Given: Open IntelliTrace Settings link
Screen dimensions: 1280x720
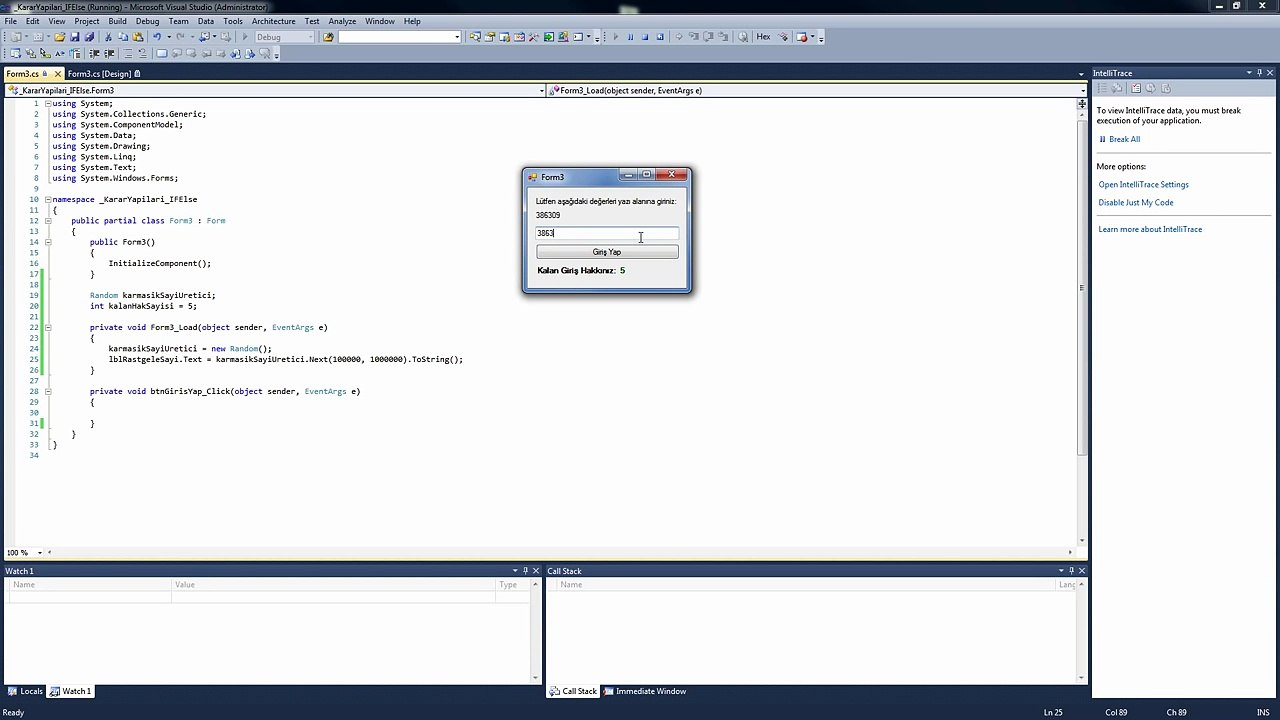Looking at the screenshot, I should coord(1143,185).
